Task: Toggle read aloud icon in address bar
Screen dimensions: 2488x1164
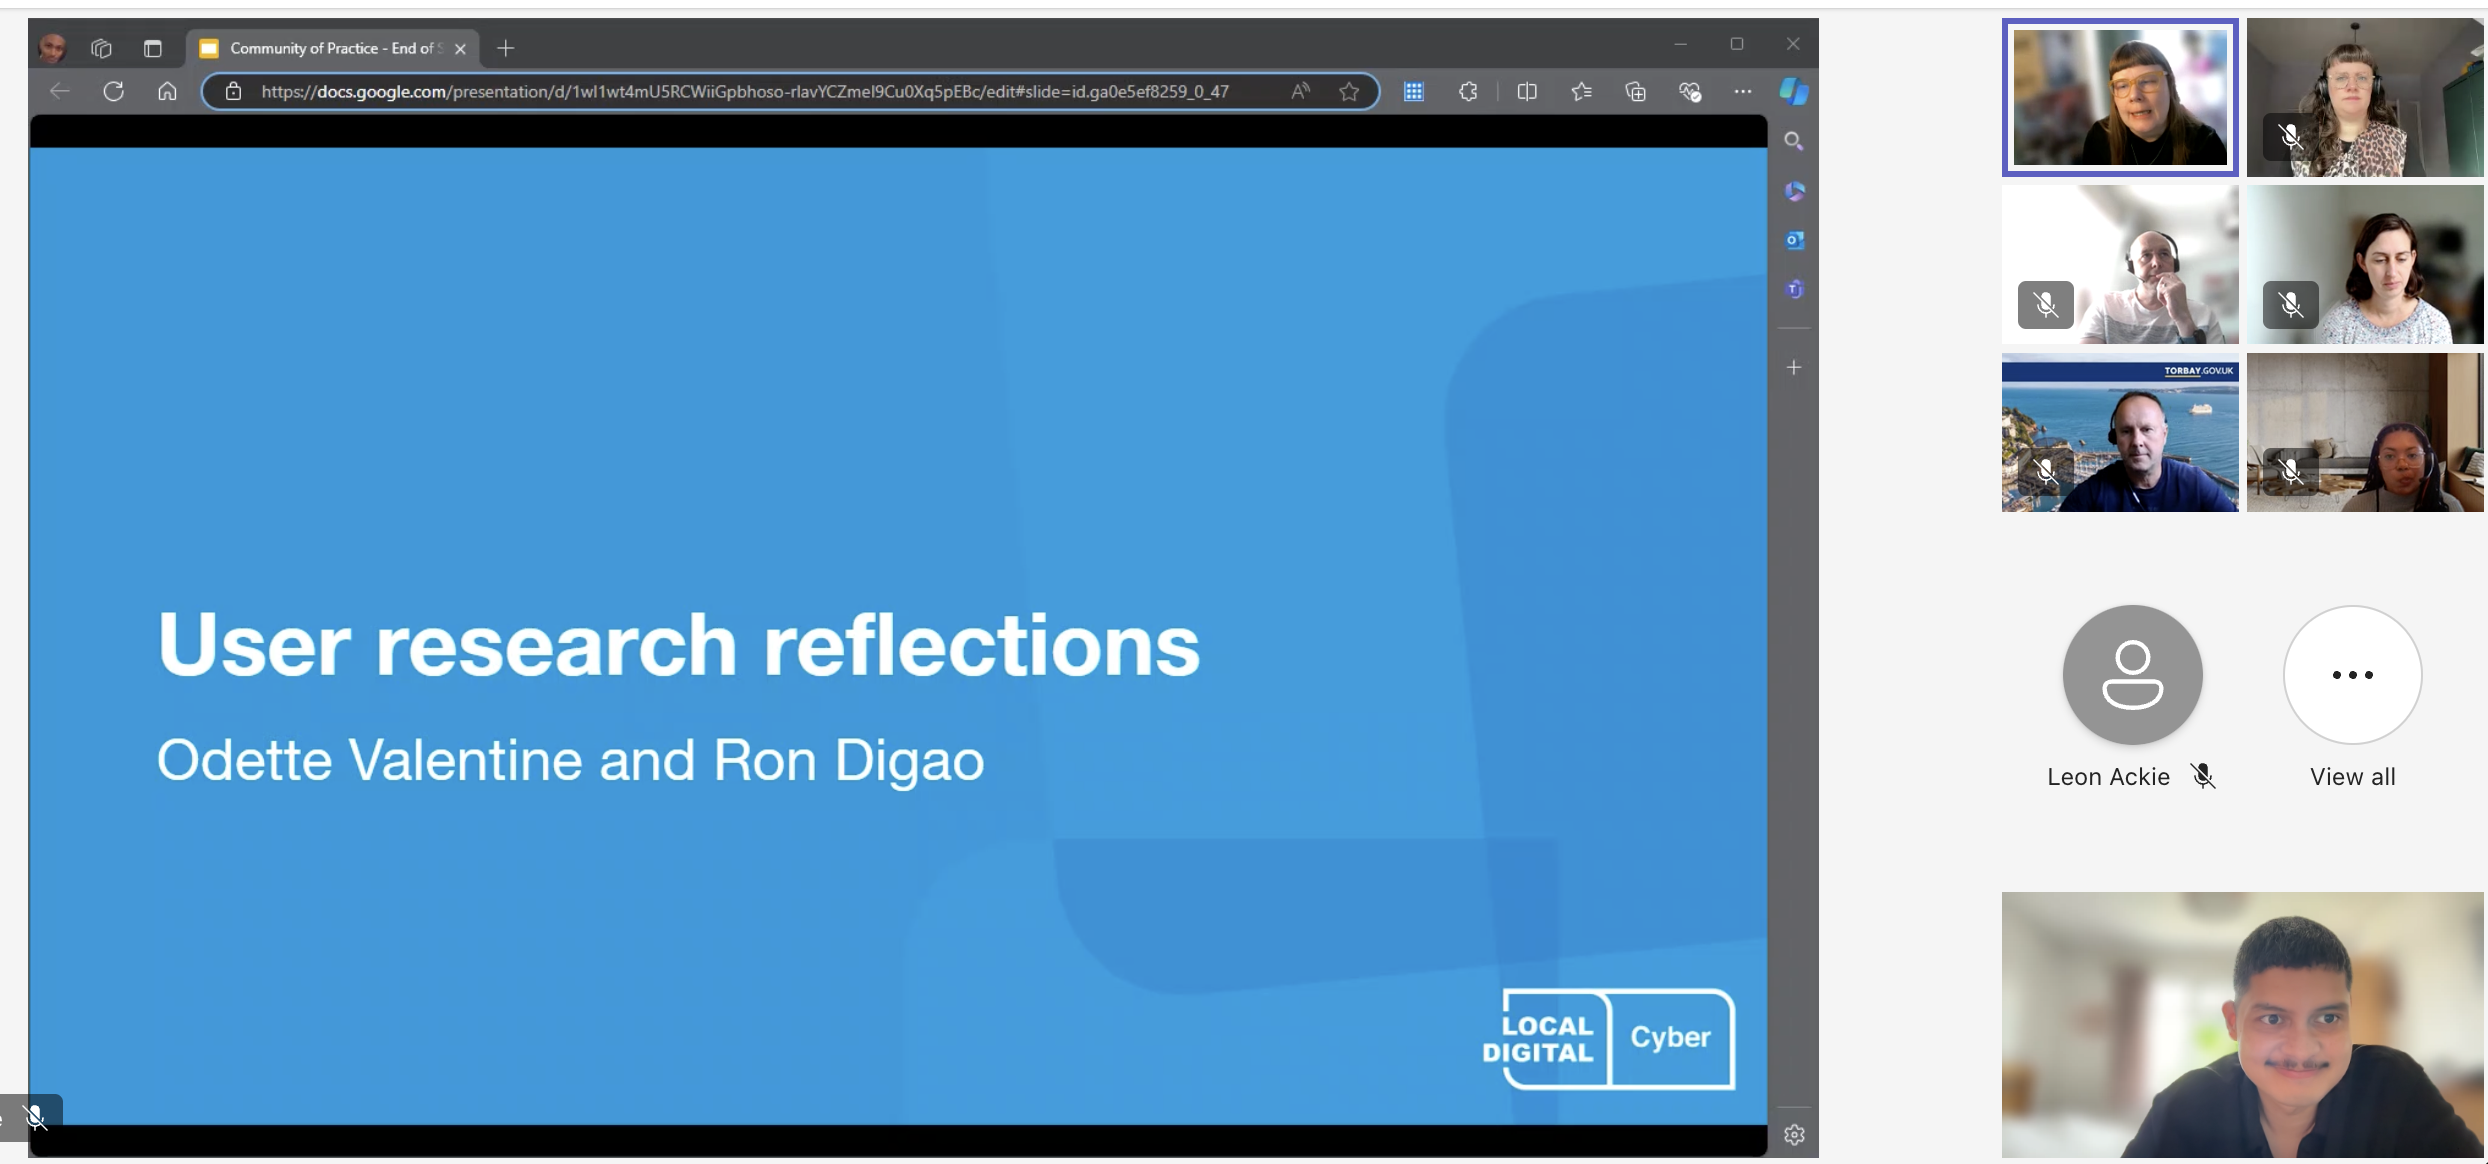Action: [x=1300, y=91]
